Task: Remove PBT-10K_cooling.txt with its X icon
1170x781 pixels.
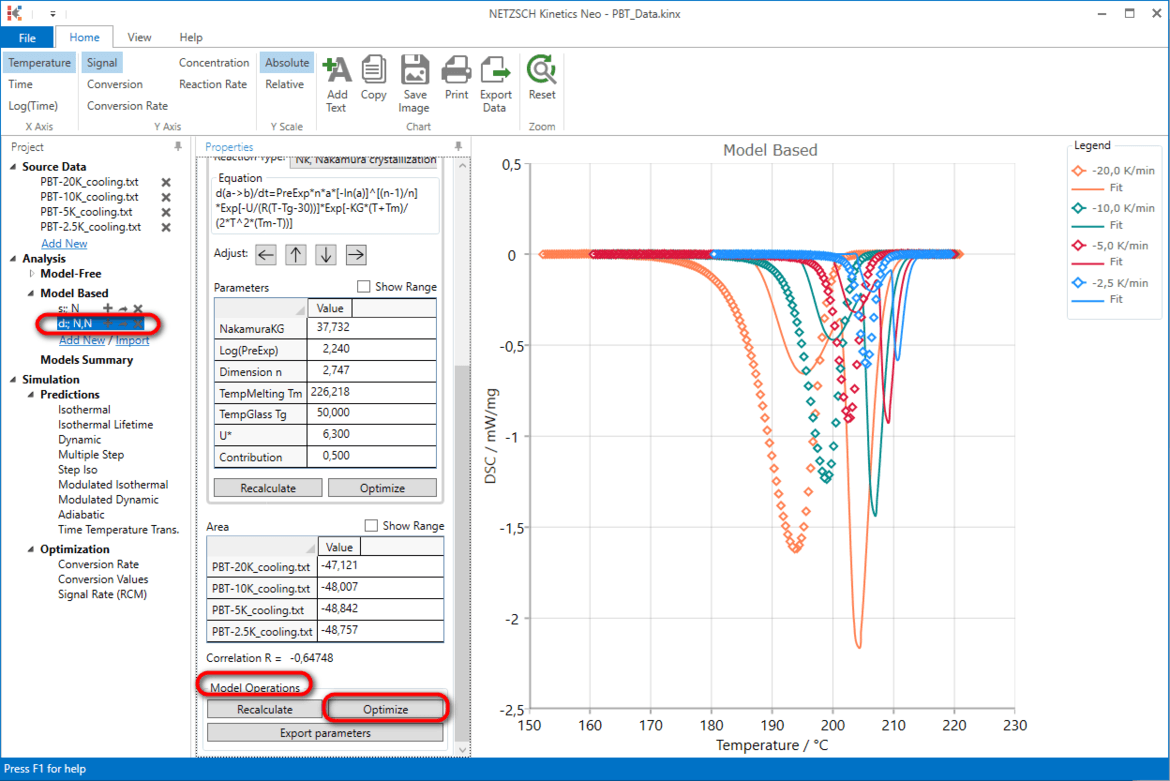Action: point(166,197)
